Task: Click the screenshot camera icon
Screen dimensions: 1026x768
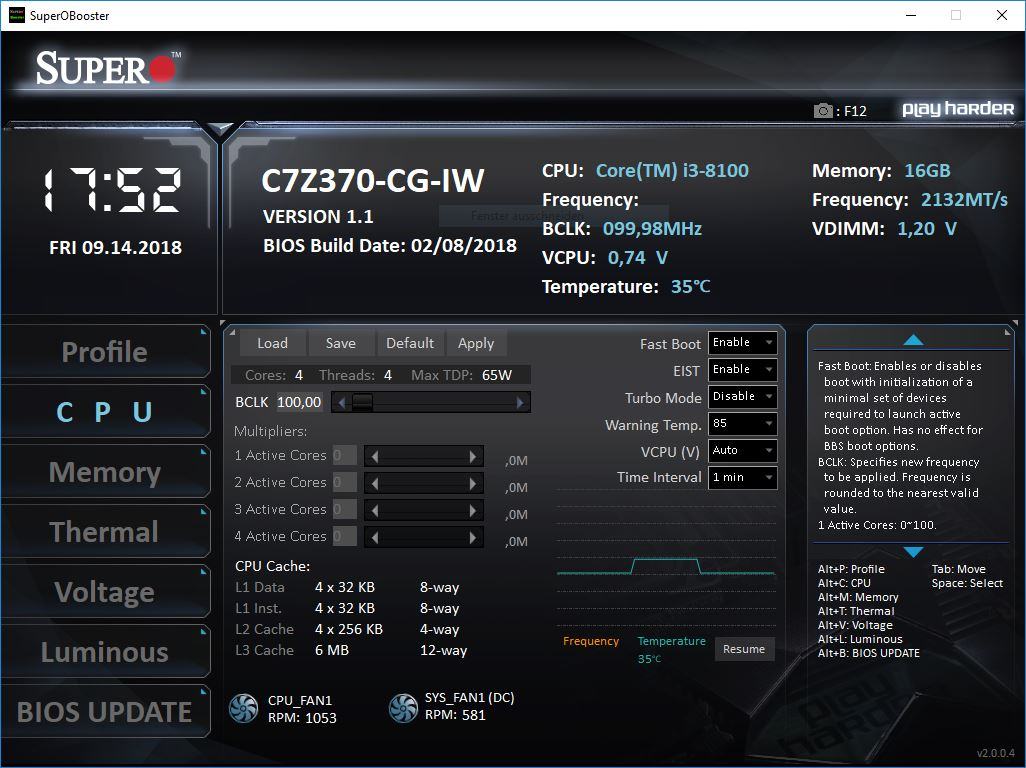Action: [x=823, y=111]
